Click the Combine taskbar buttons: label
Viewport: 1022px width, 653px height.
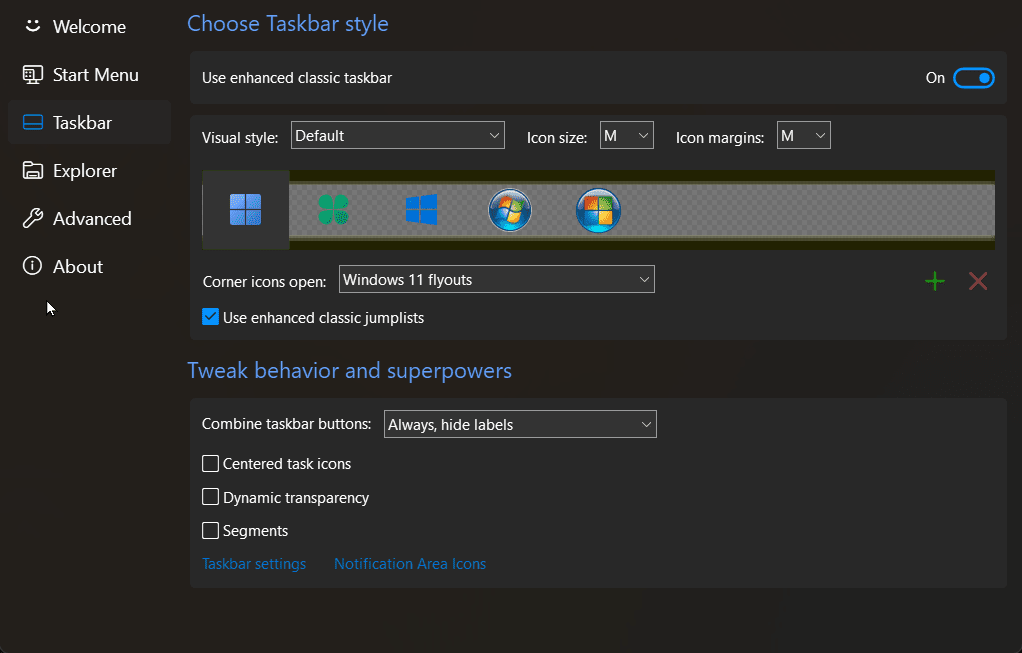coord(287,424)
